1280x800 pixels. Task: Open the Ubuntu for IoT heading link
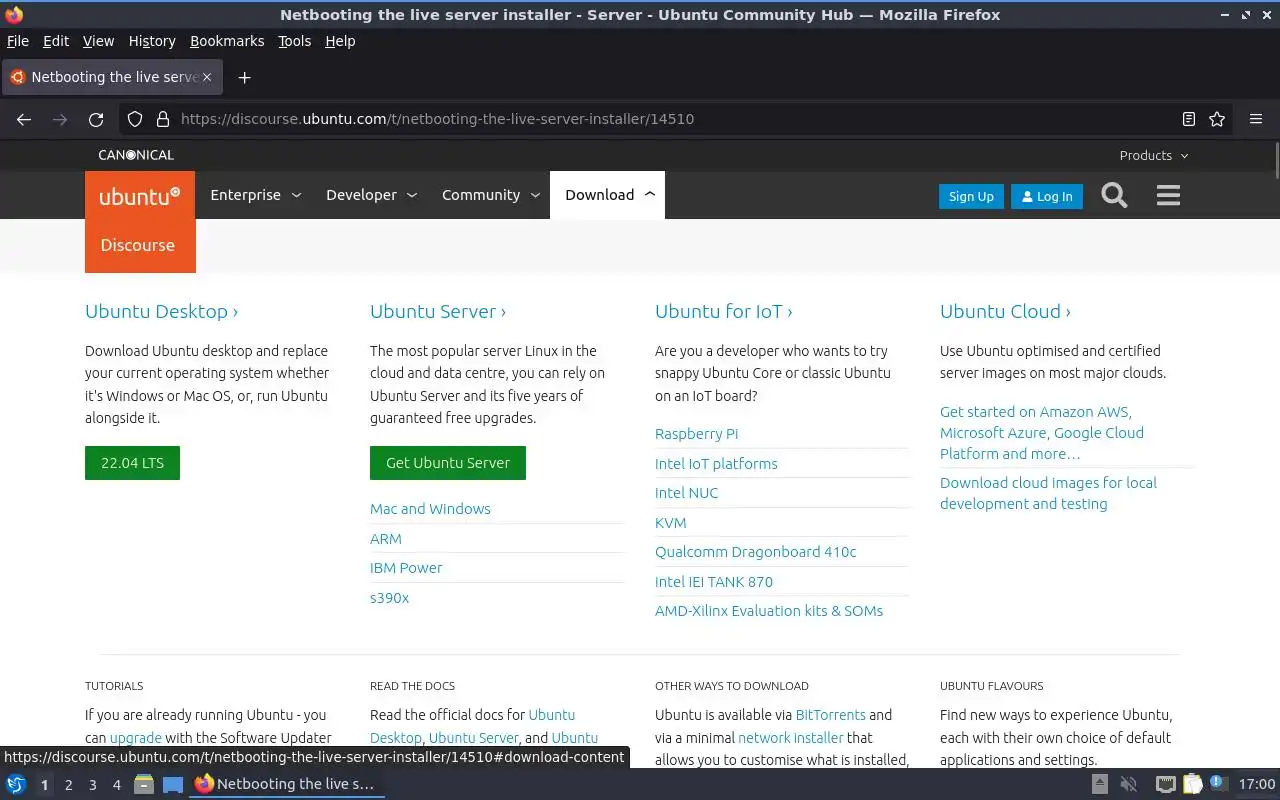[723, 311]
